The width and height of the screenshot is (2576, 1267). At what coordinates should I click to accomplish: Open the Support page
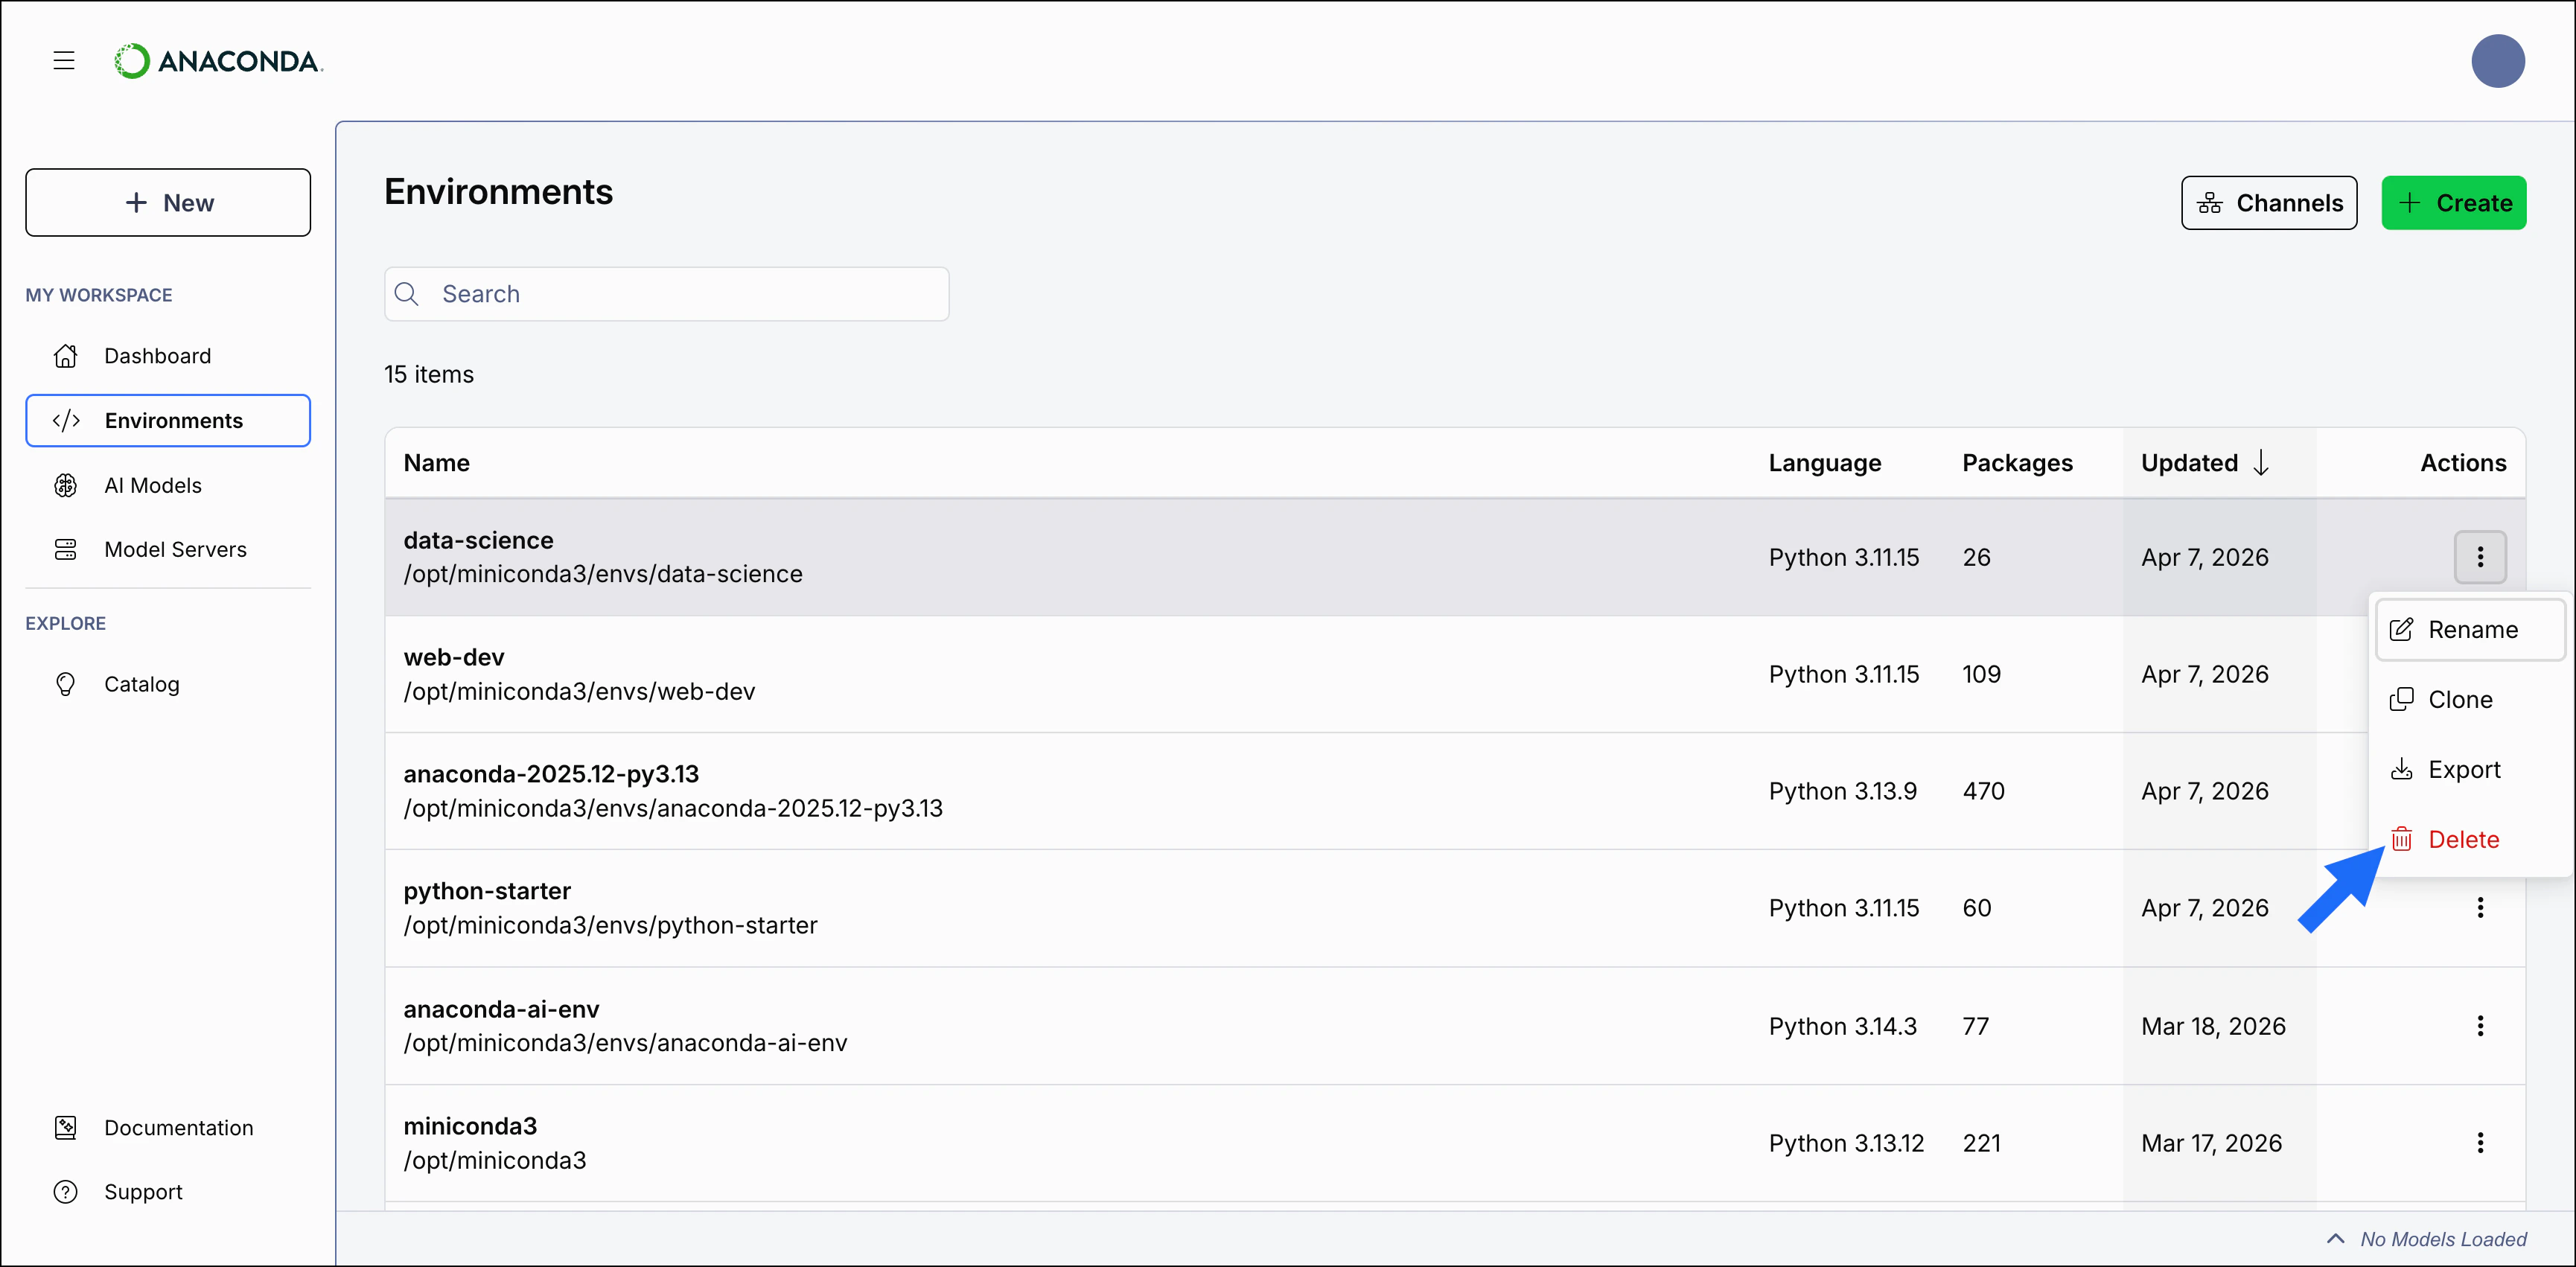(x=143, y=1191)
